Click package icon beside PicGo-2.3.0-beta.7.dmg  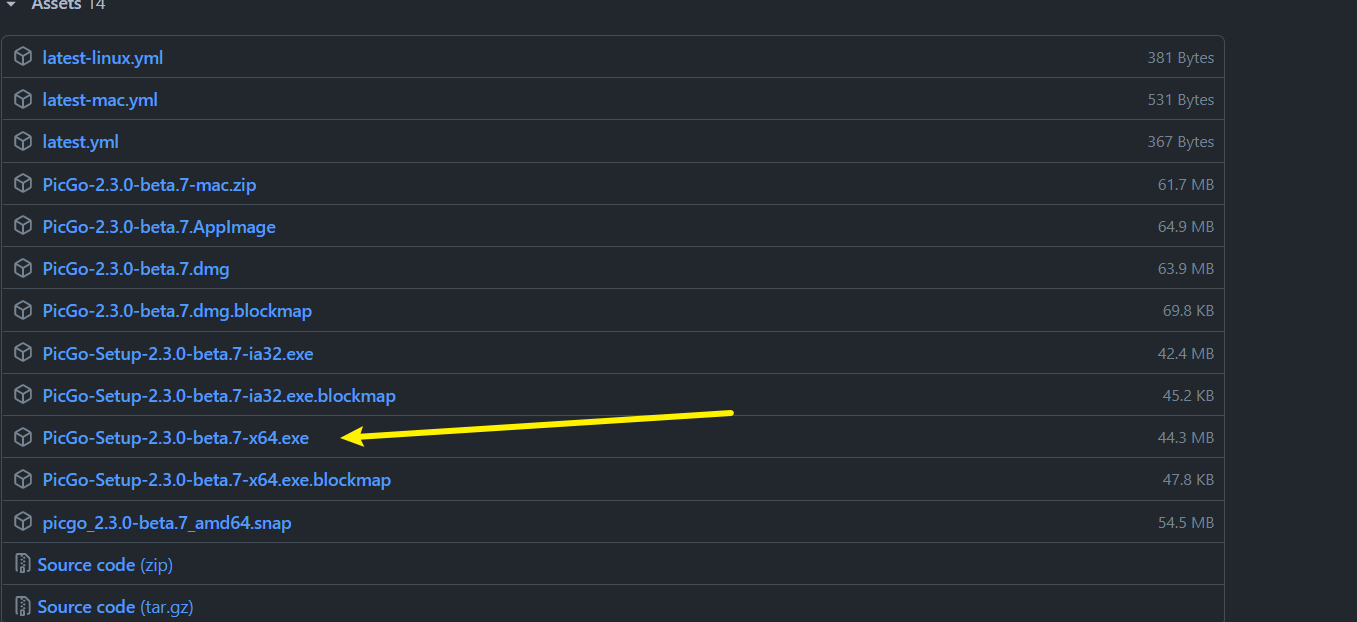pos(23,269)
